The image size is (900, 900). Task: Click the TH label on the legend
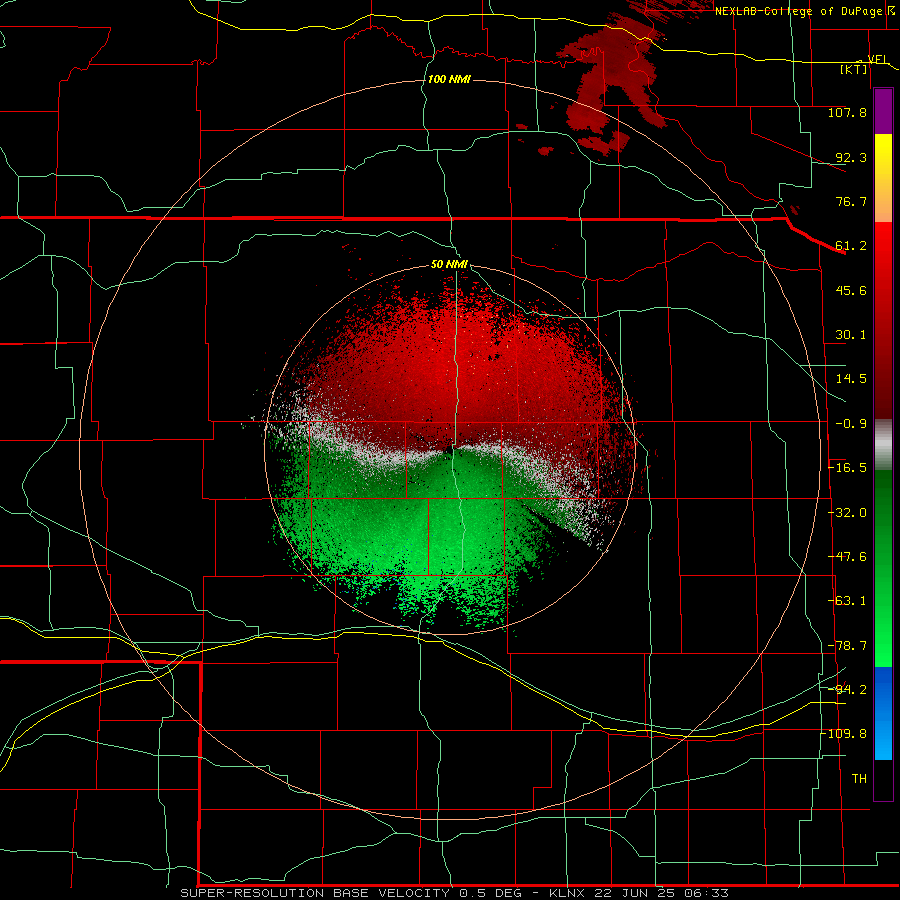[859, 779]
